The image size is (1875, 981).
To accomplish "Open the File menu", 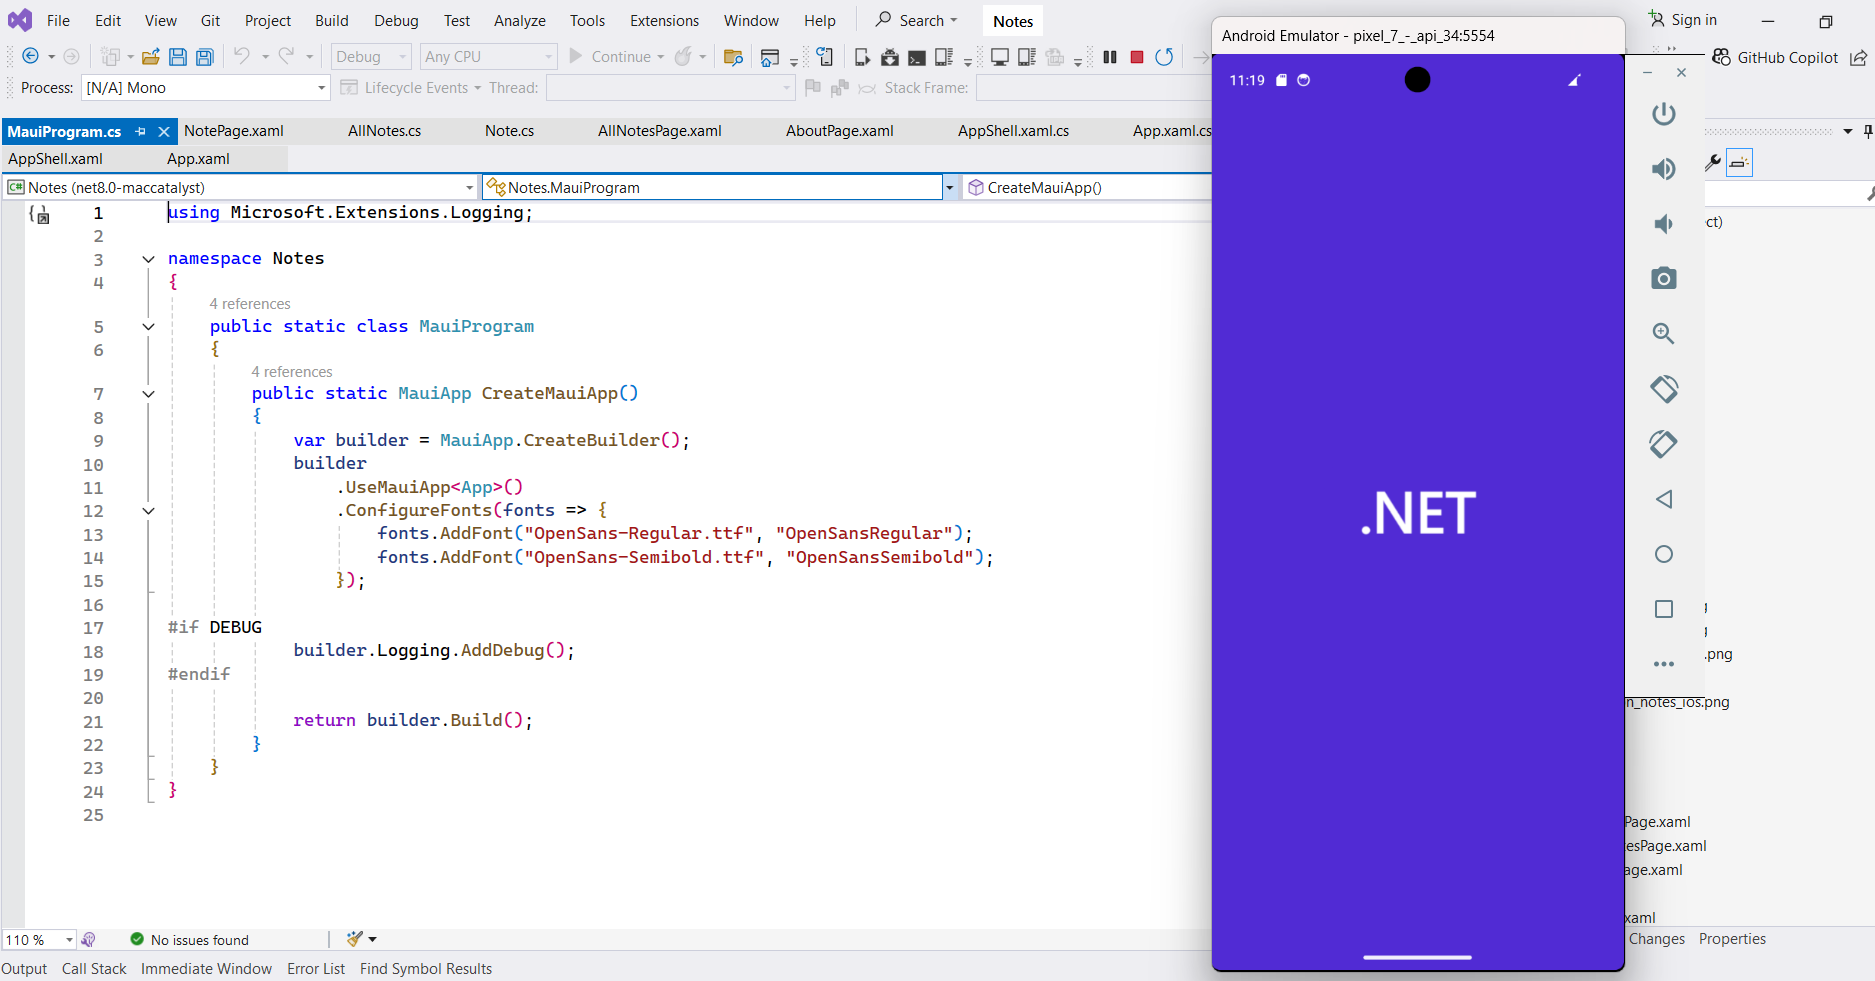I will click(x=59, y=21).
